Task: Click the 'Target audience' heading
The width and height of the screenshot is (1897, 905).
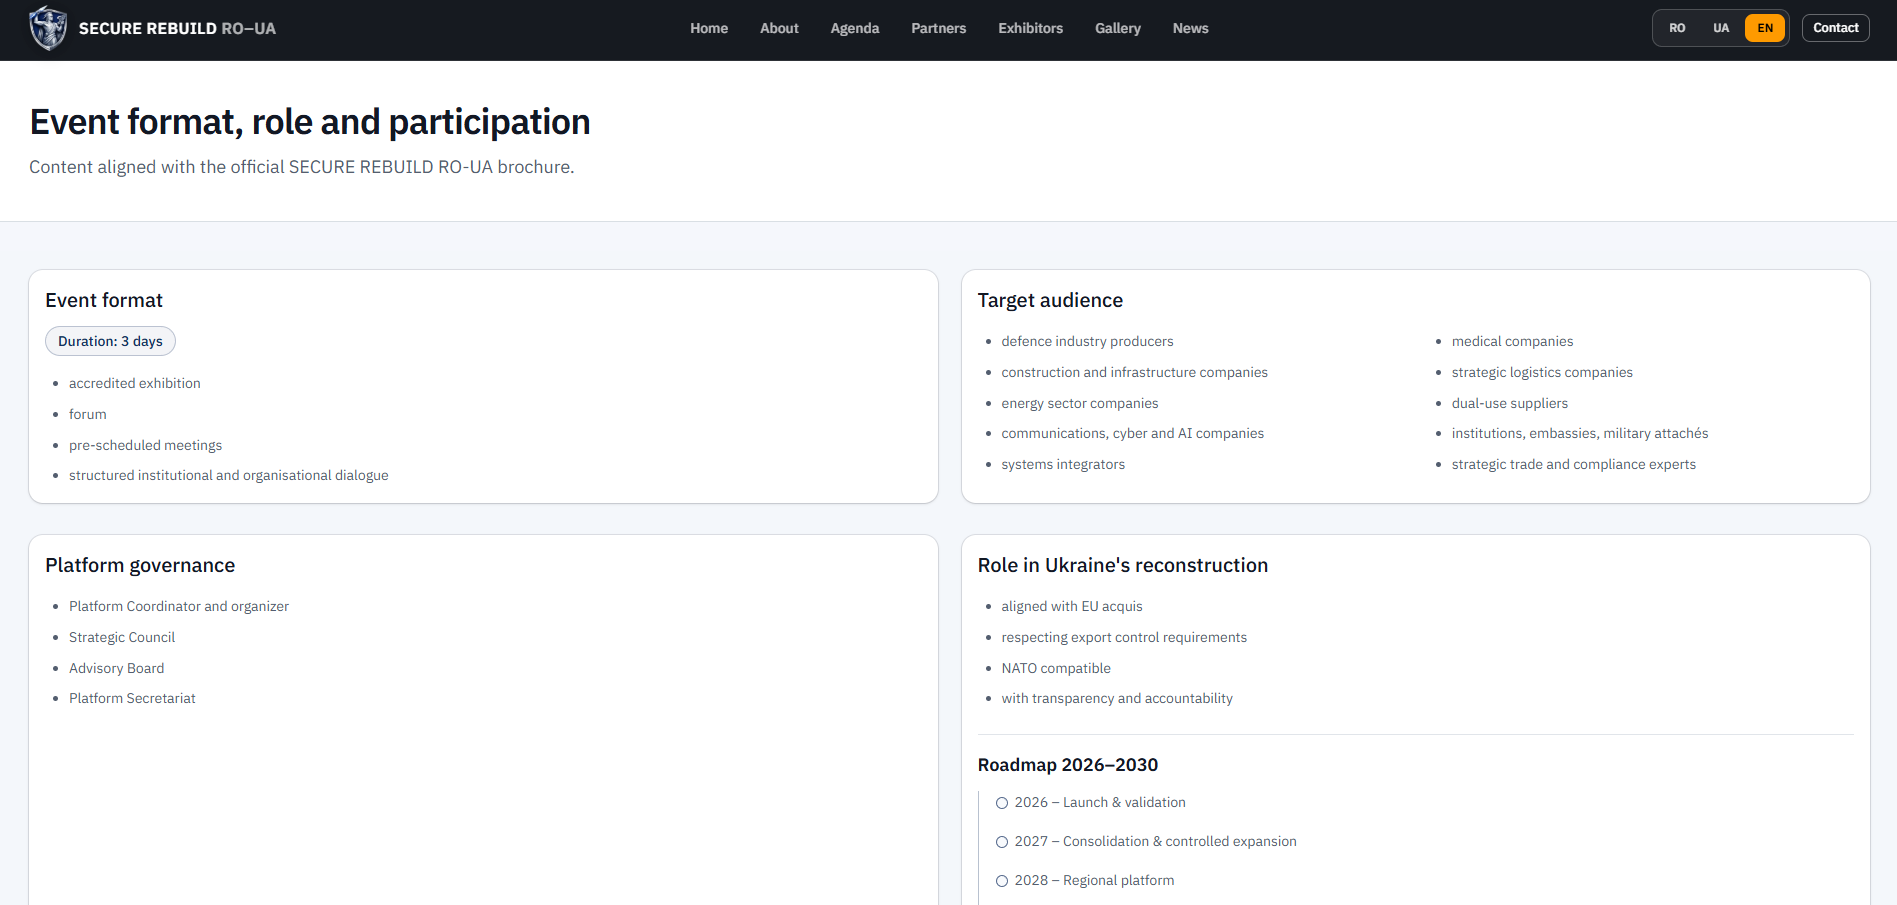Action: [1050, 300]
